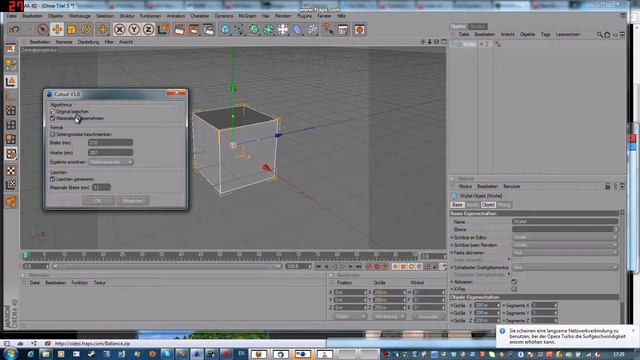Click the blue cube primitive icon
The width and height of the screenshot is (640, 360).
coord(225,29)
